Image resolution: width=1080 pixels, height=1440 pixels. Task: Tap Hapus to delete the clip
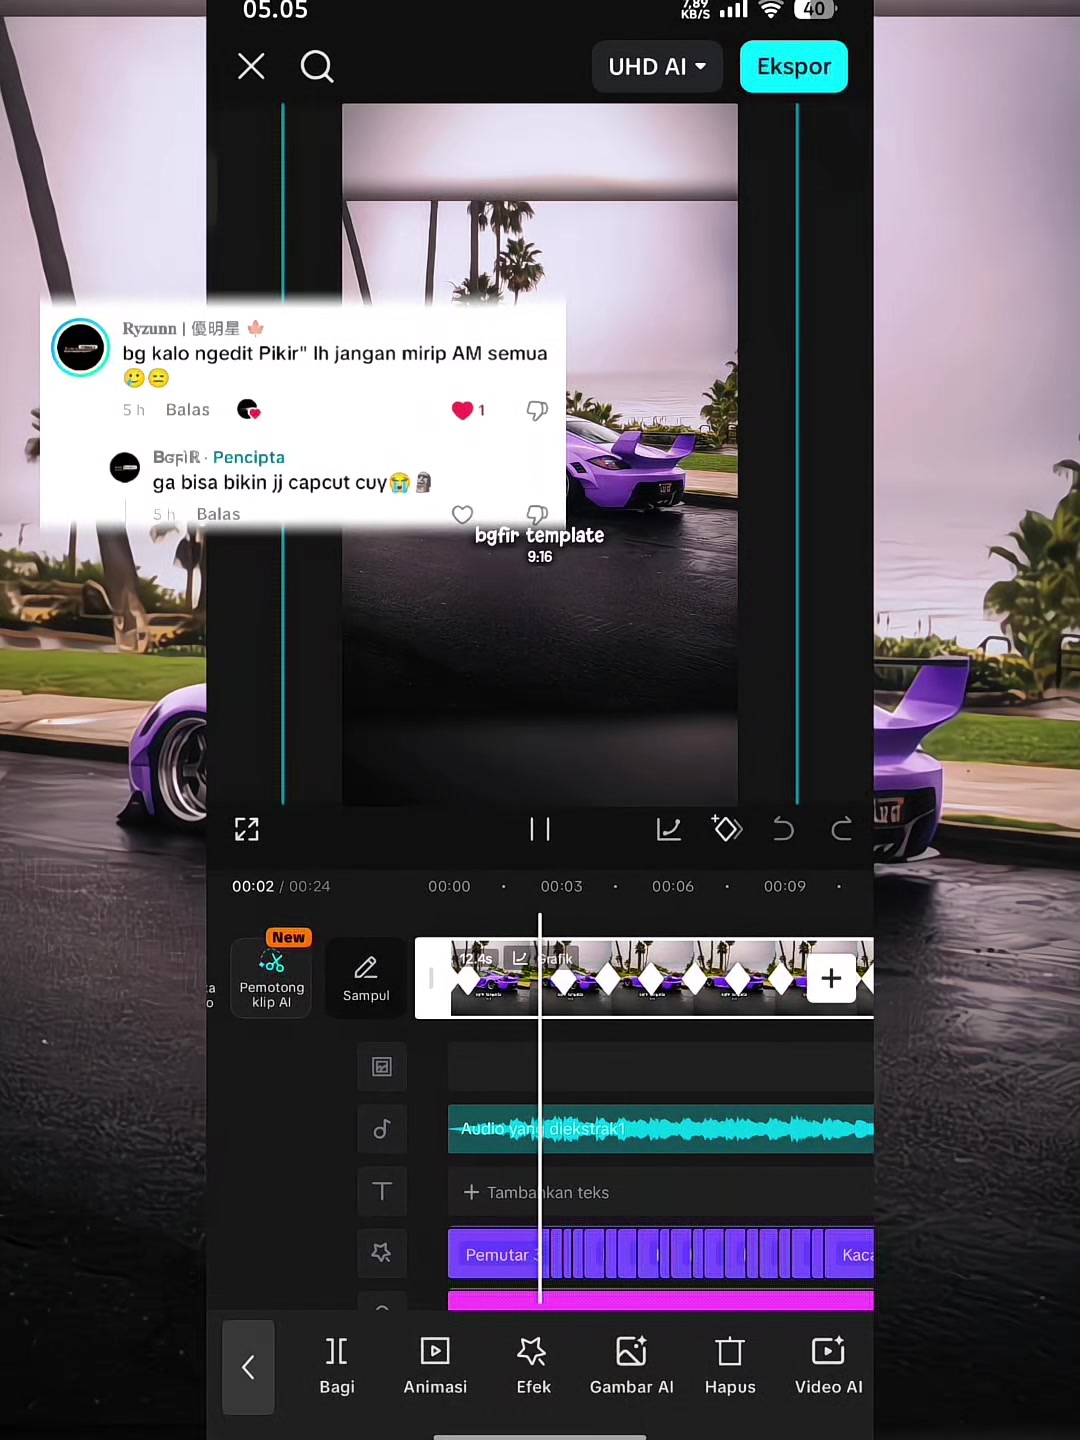tap(730, 1366)
